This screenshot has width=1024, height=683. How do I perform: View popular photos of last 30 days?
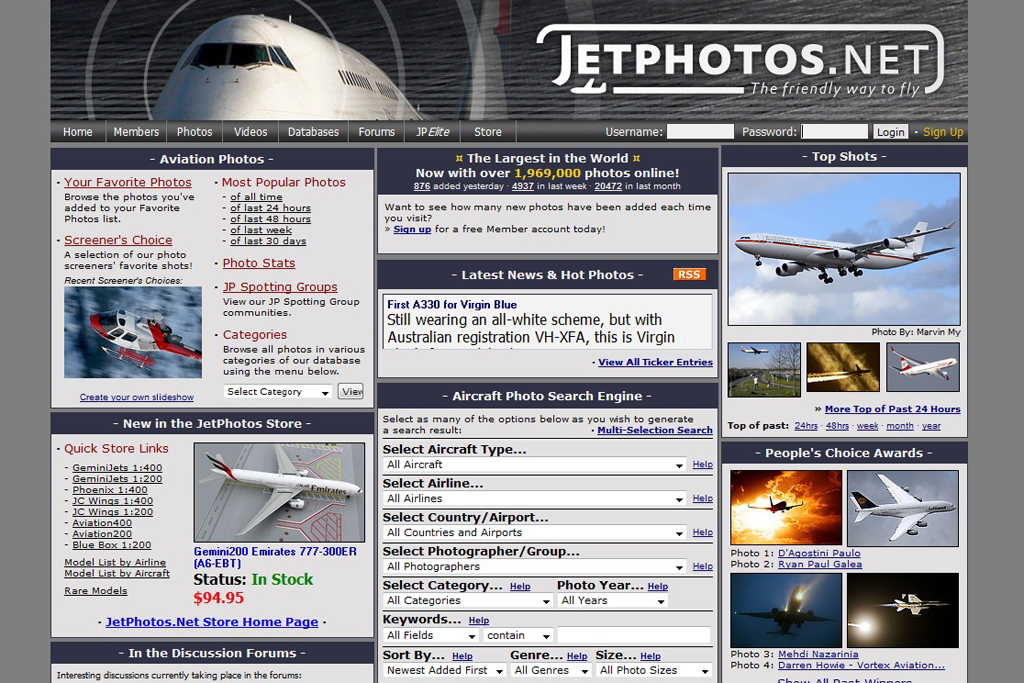[268, 241]
